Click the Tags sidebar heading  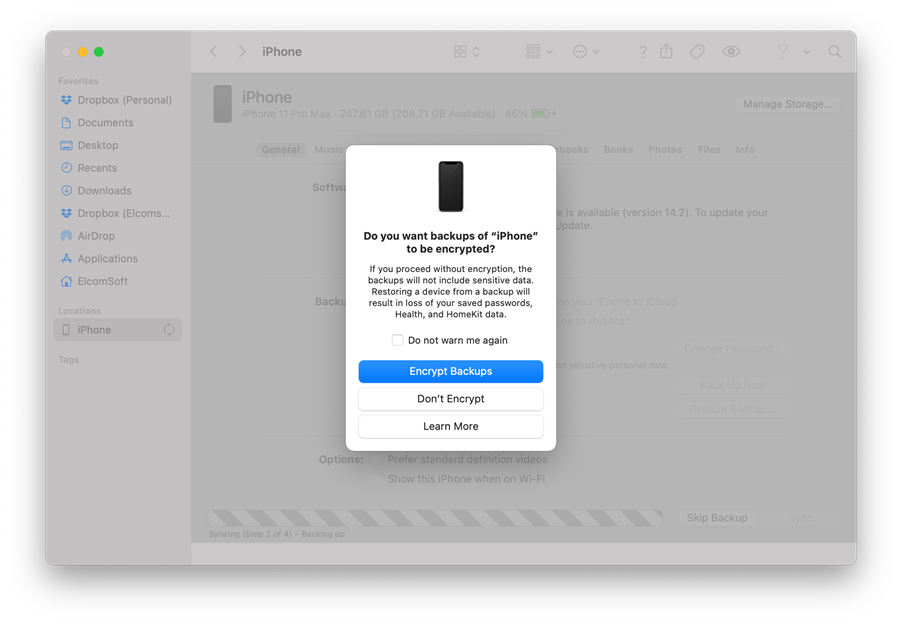[x=68, y=360]
